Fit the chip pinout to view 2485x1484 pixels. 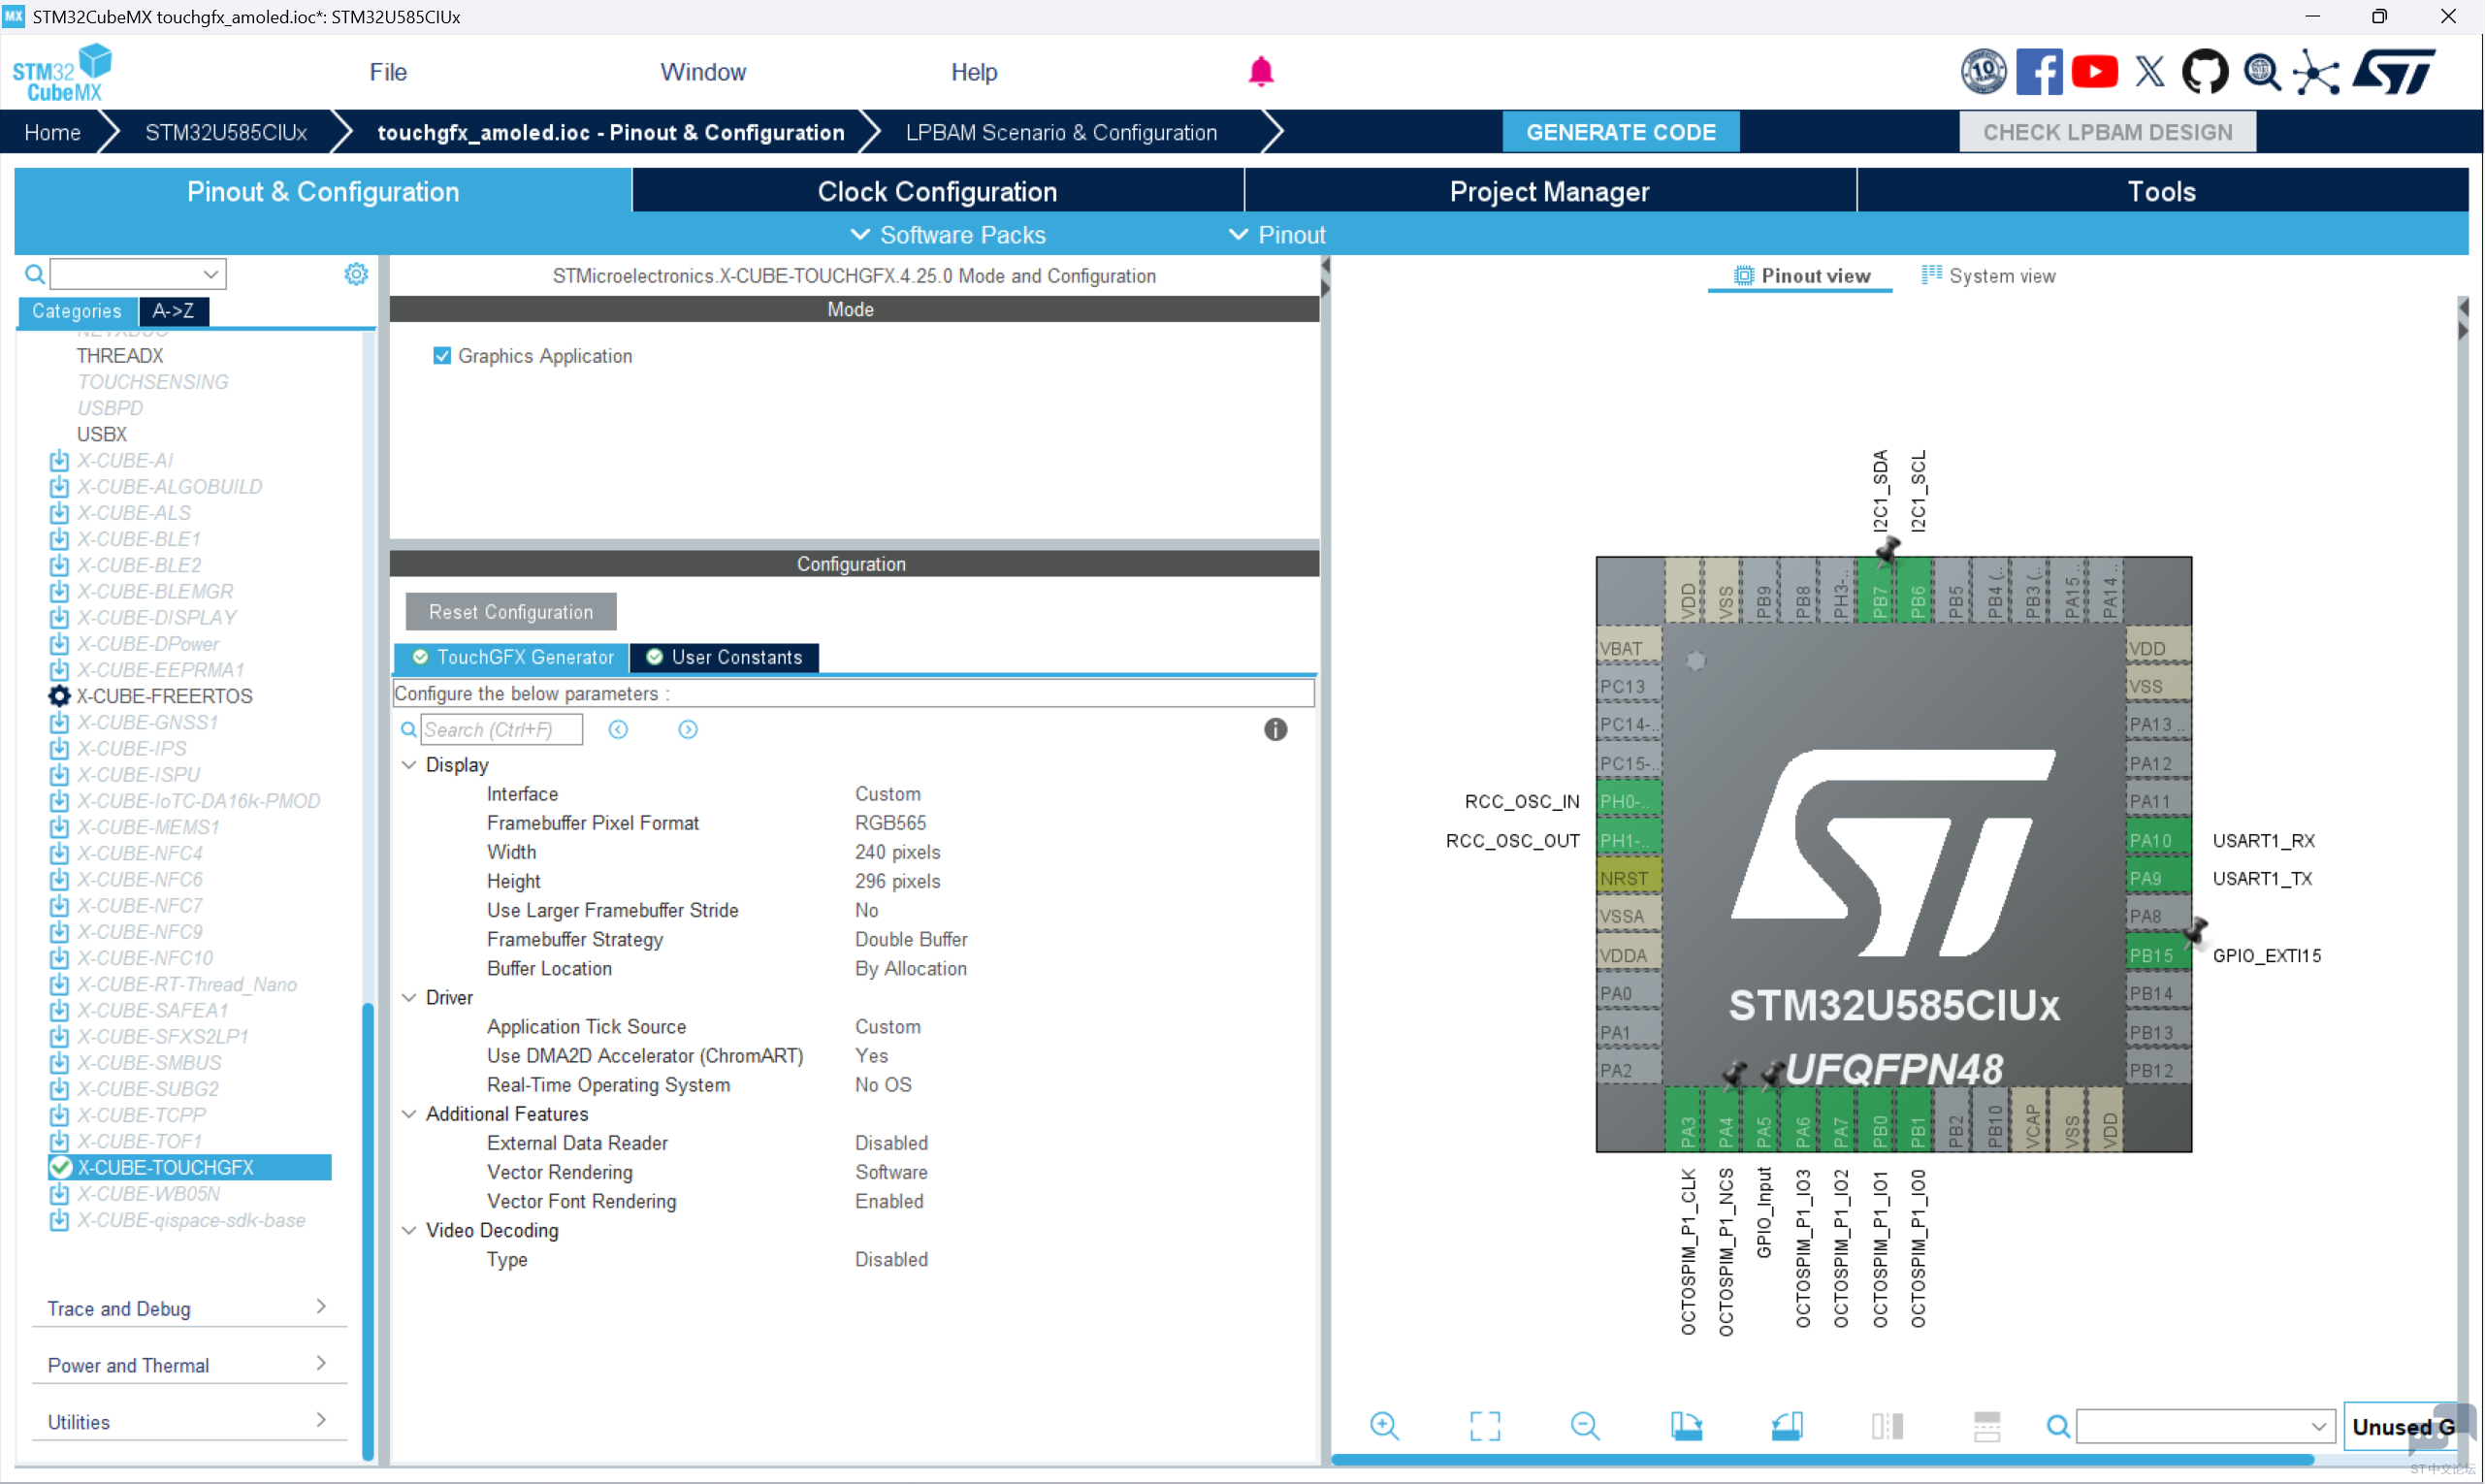click(x=1484, y=1426)
